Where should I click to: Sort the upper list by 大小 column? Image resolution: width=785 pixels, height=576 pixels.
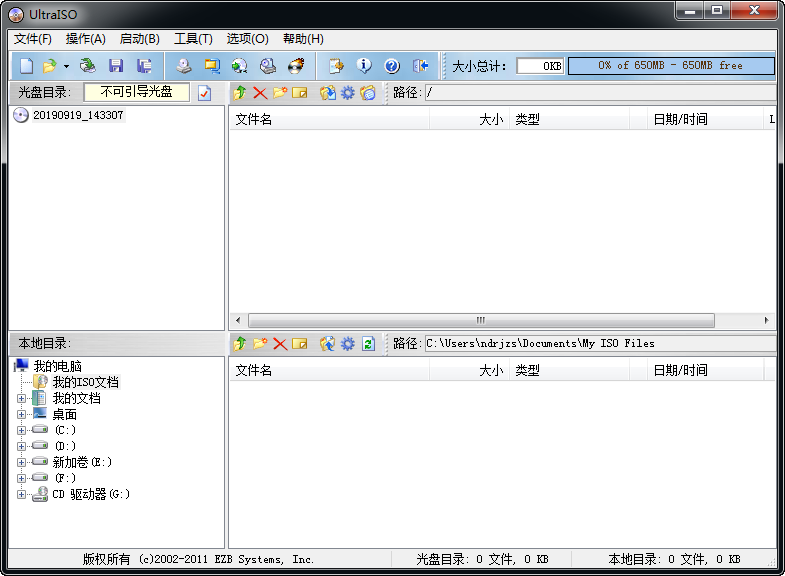tap(469, 120)
